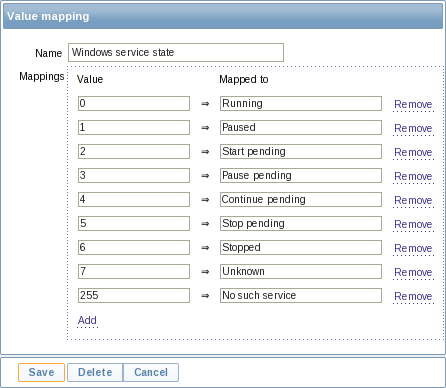The image size is (446, 388).
Task: Click the 'Running' mapped-to field
Action: [x=301, y=103]
